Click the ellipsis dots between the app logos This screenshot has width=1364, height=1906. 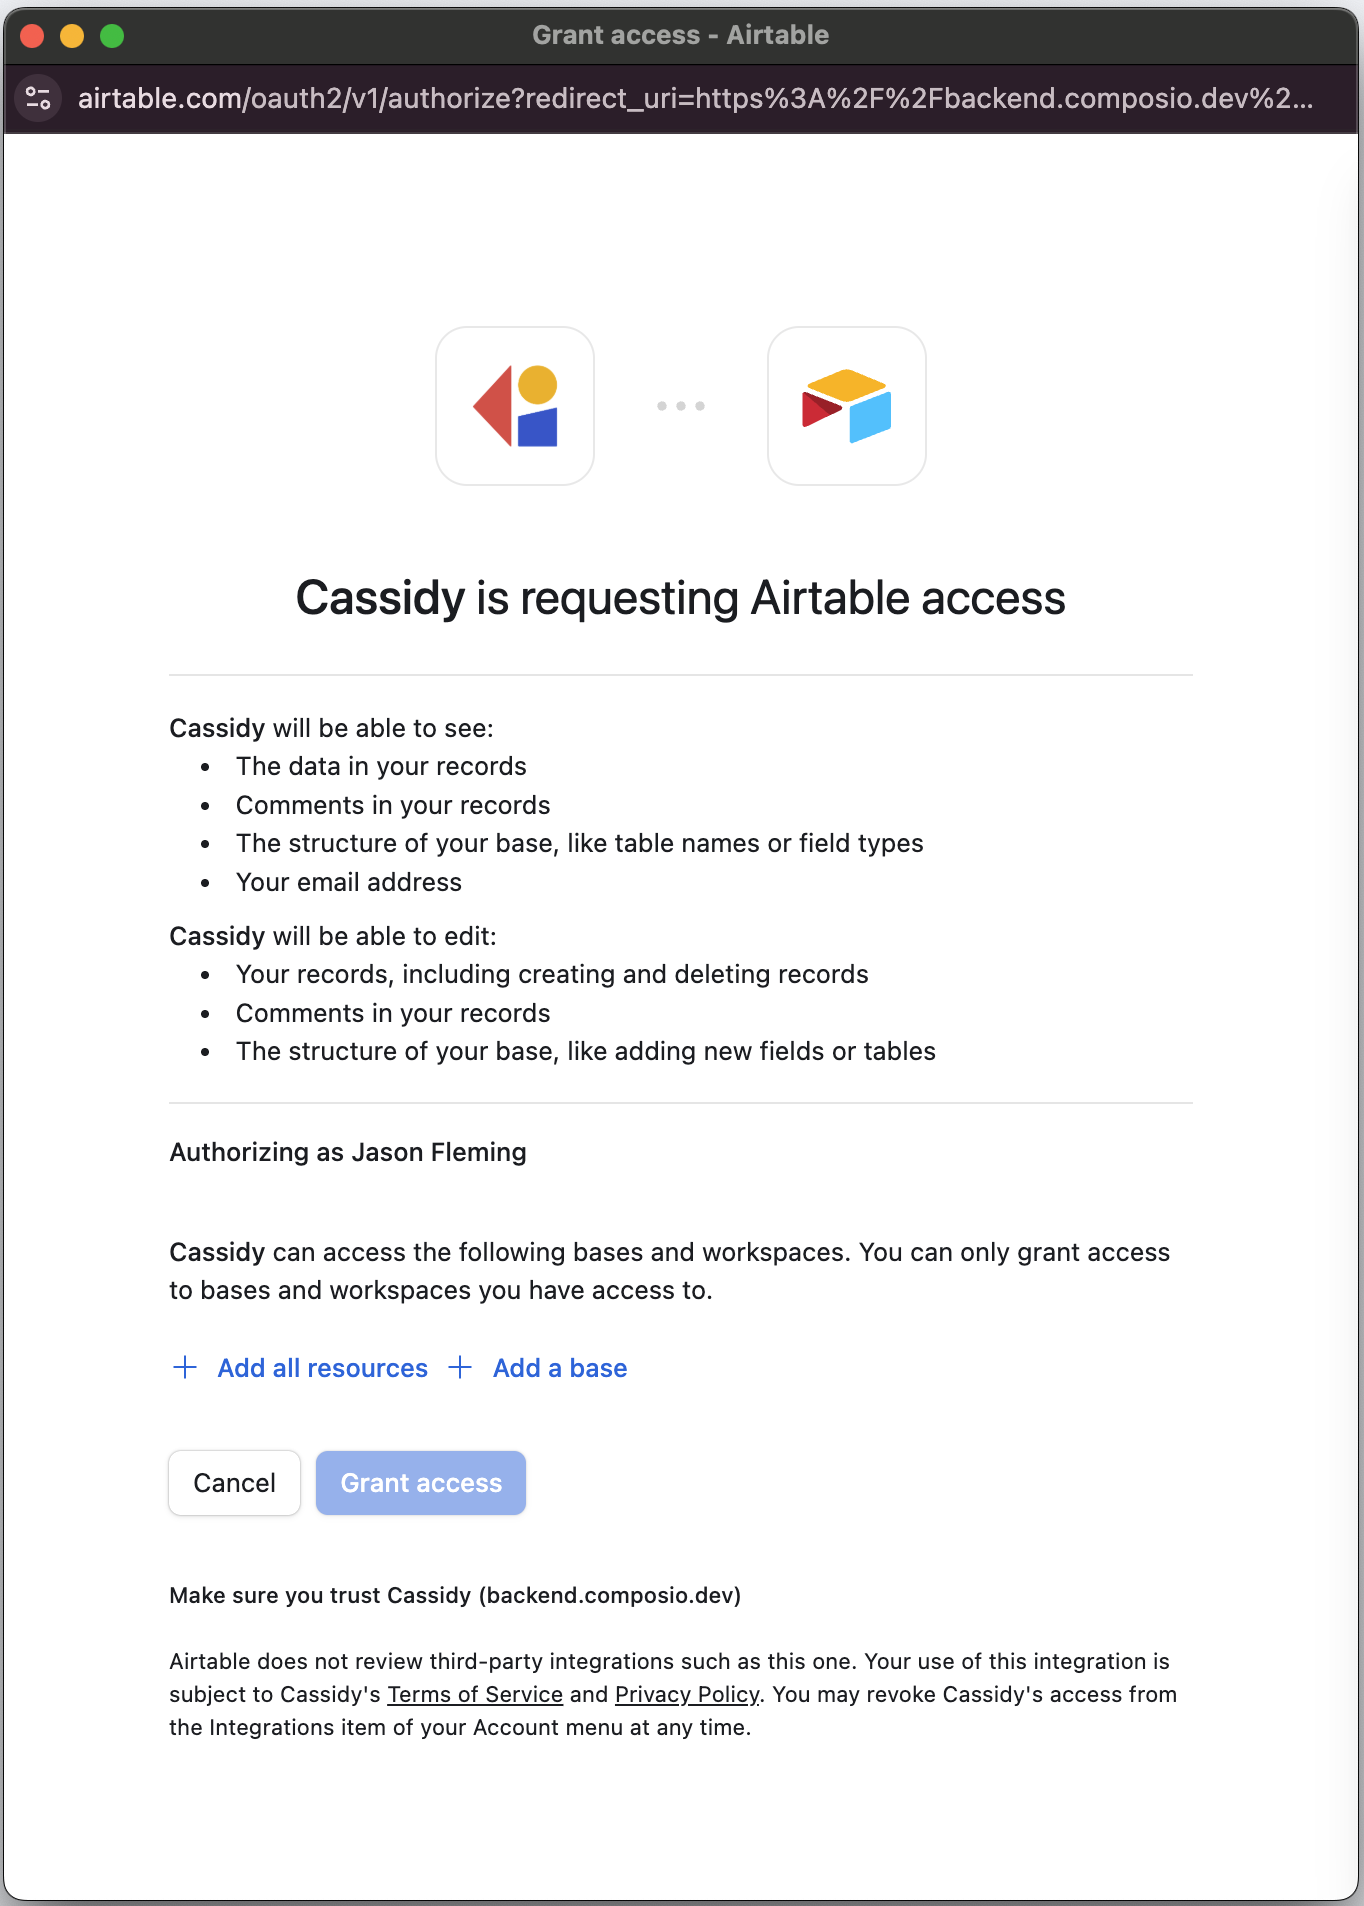click(680, 406)
